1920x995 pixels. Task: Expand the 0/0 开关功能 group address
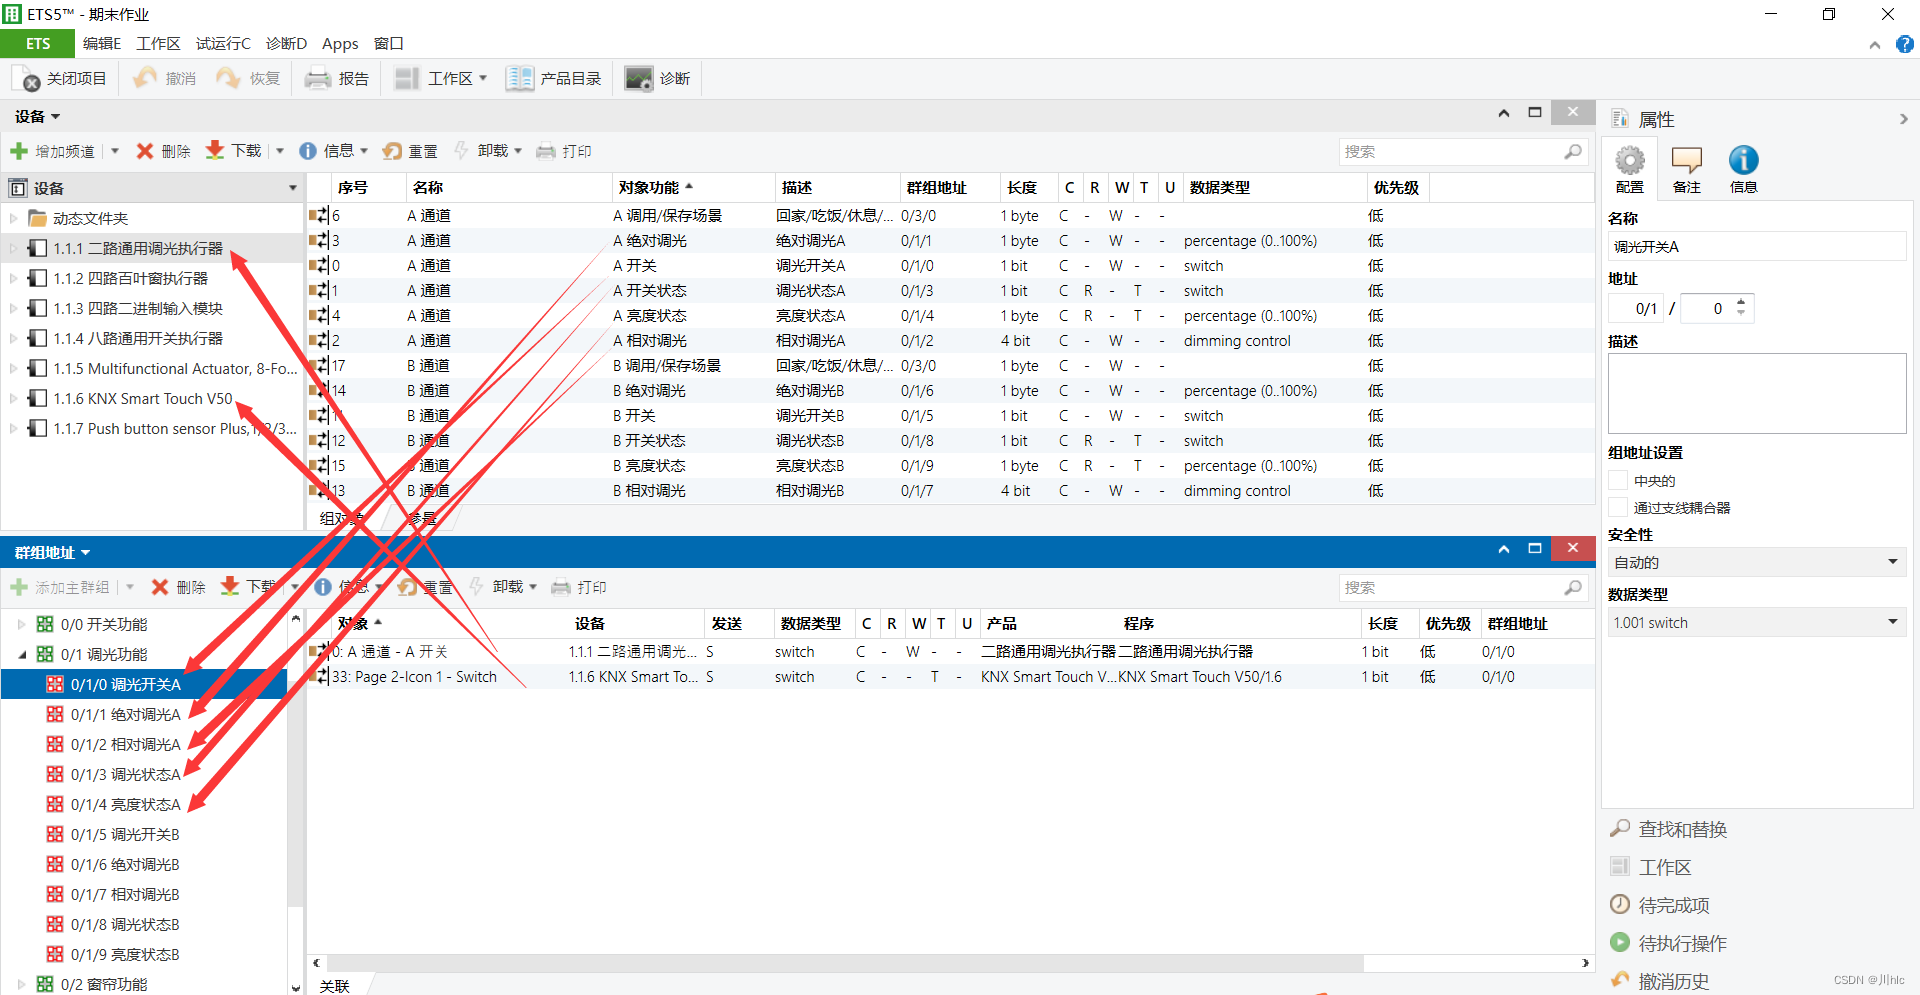tap(22, 624)
